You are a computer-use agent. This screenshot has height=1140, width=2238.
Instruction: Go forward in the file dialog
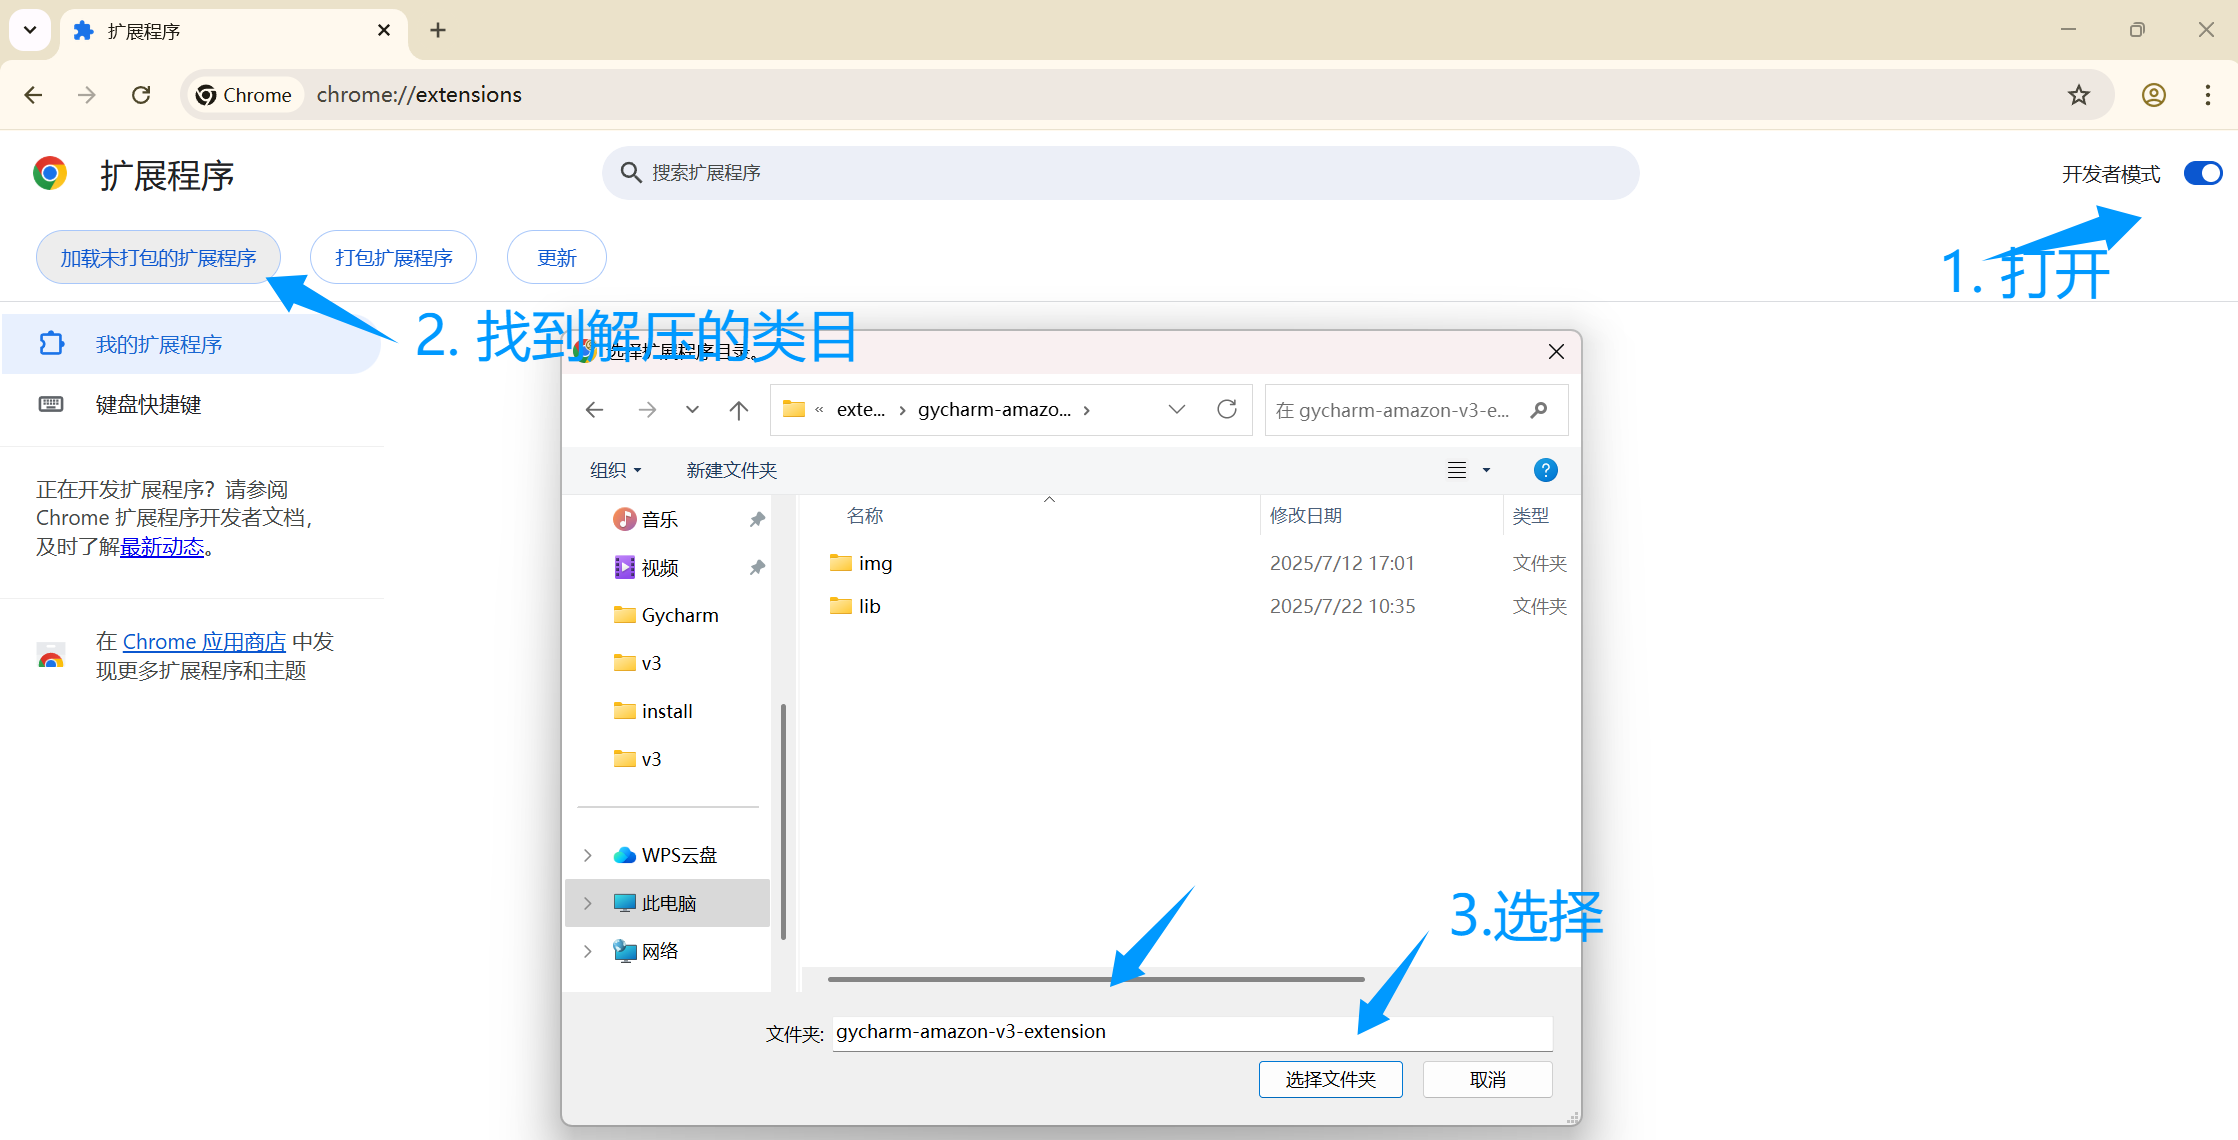tap(648, 410)
